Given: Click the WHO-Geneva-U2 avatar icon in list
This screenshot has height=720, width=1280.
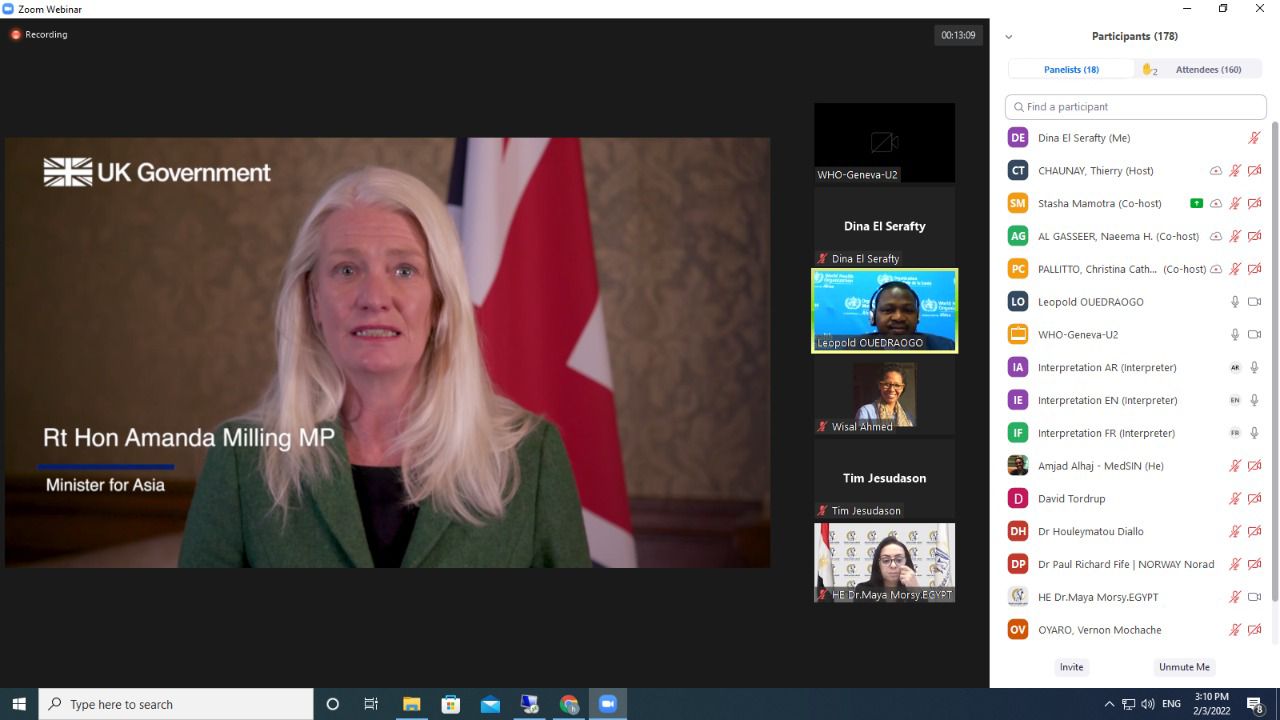Looking at the screenshot, I should [1018, 334].
